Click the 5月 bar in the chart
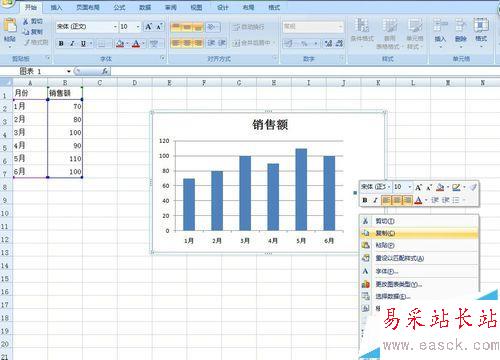 pyautogui.click(x=301, y=190)
